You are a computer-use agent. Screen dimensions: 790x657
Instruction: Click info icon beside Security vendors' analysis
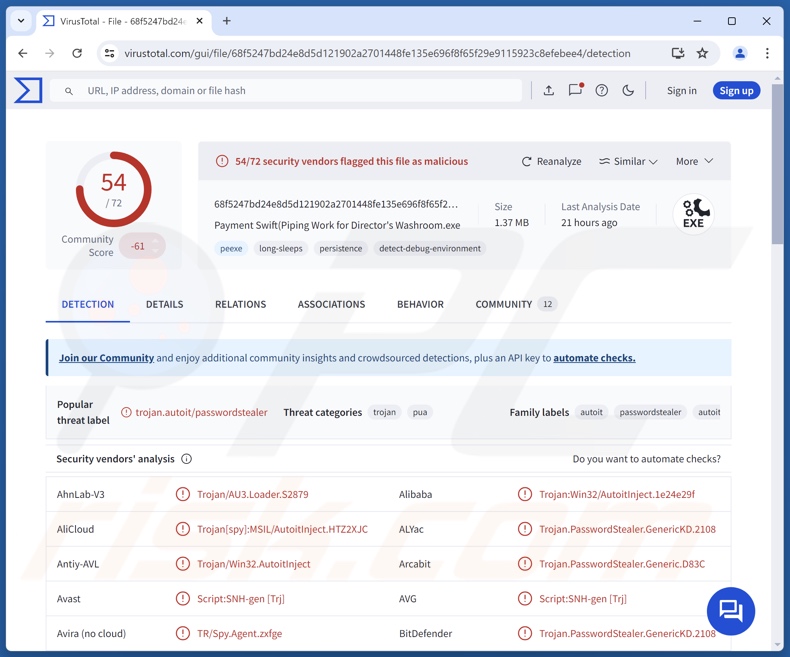[186, 459]
